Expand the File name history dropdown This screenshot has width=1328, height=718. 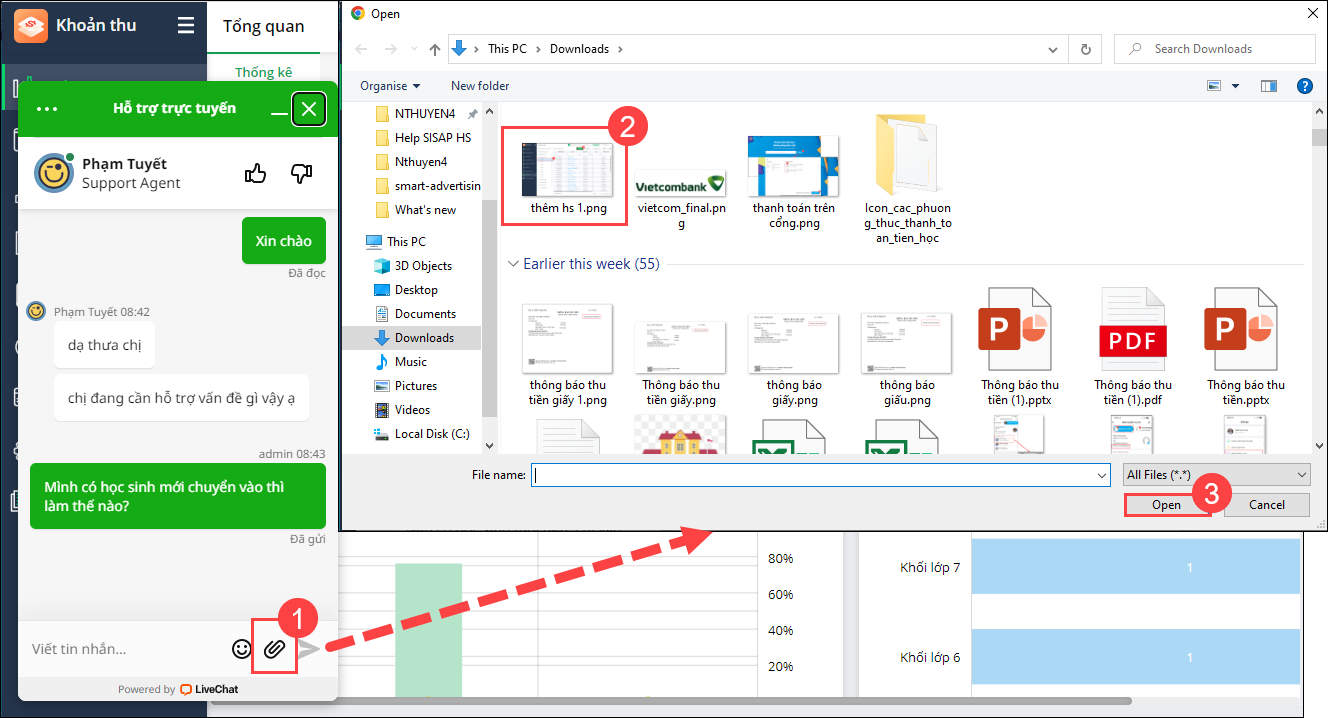point(1102,475)
